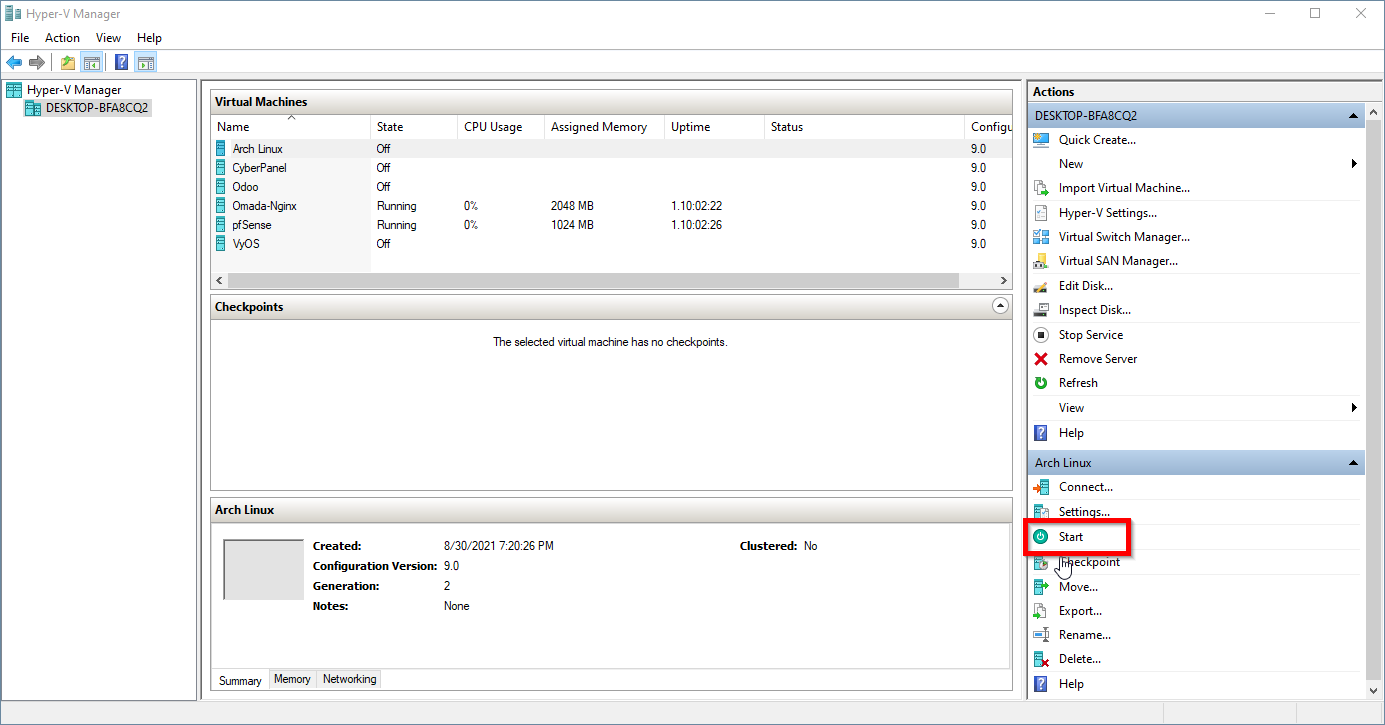Click the Delete virtual machine icon
Screen dimensions: 1385x725
tap(1041, 659)
